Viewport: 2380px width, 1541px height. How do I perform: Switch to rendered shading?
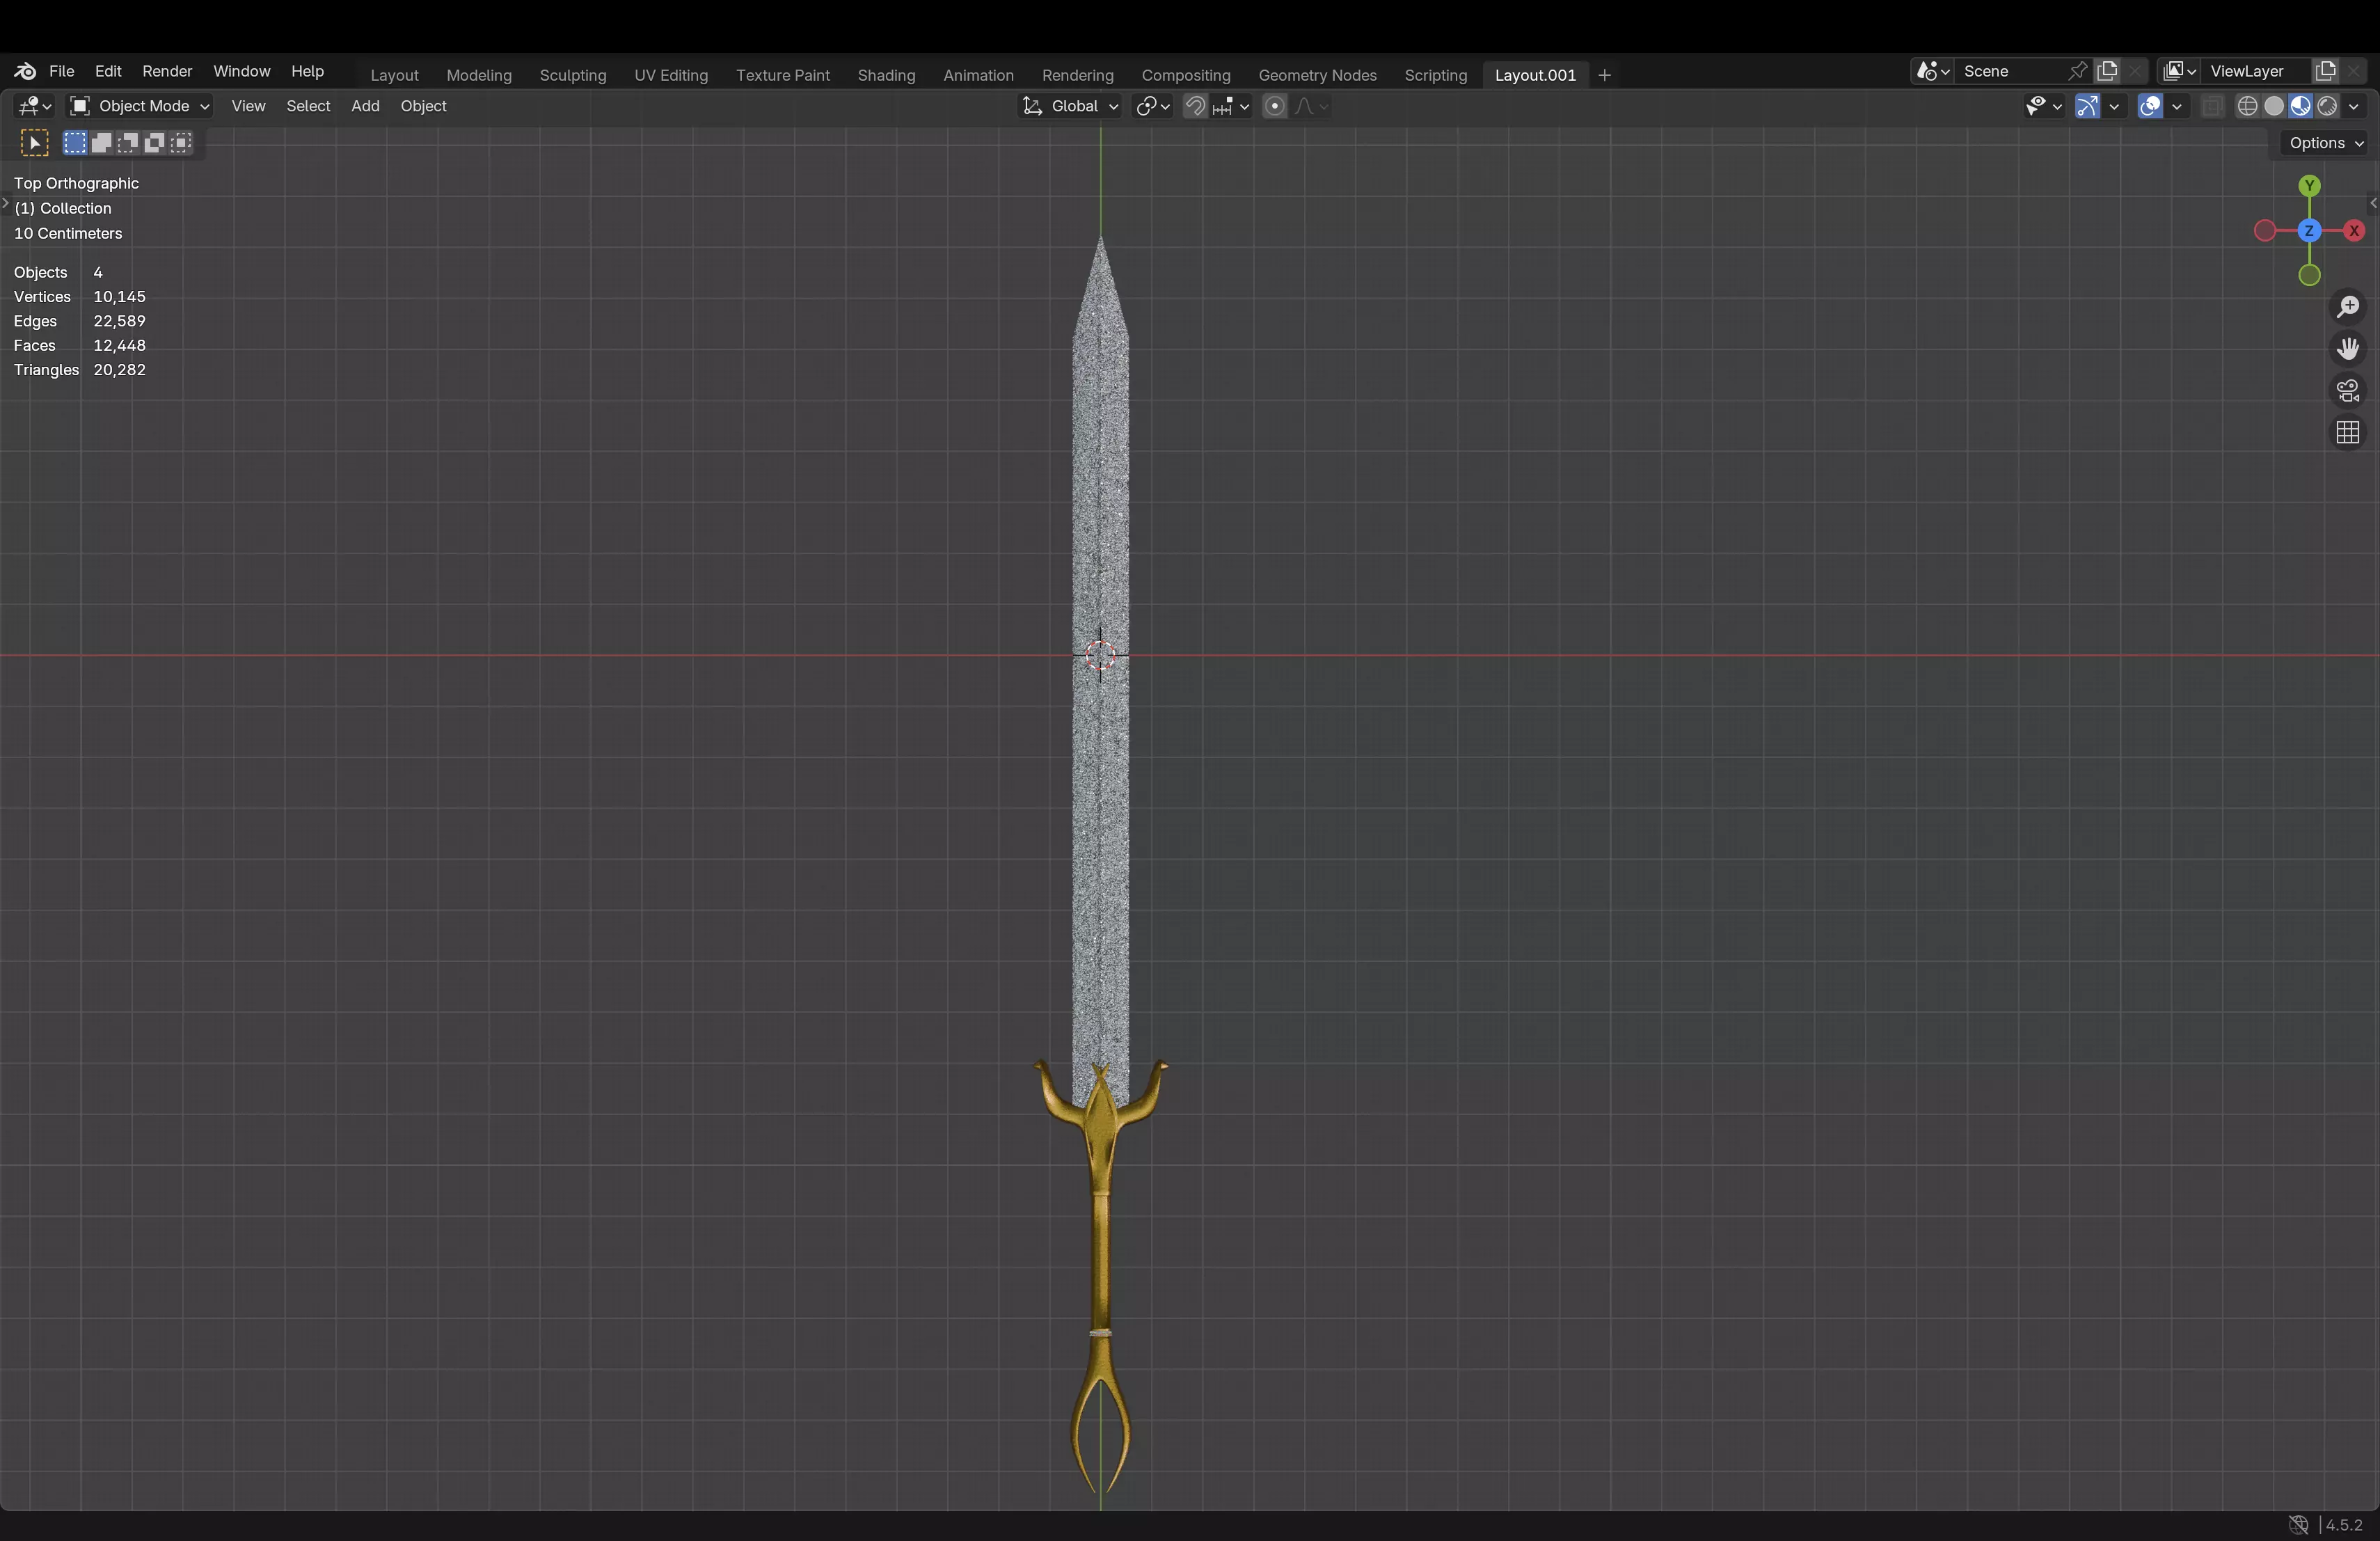click(2327, 106)
